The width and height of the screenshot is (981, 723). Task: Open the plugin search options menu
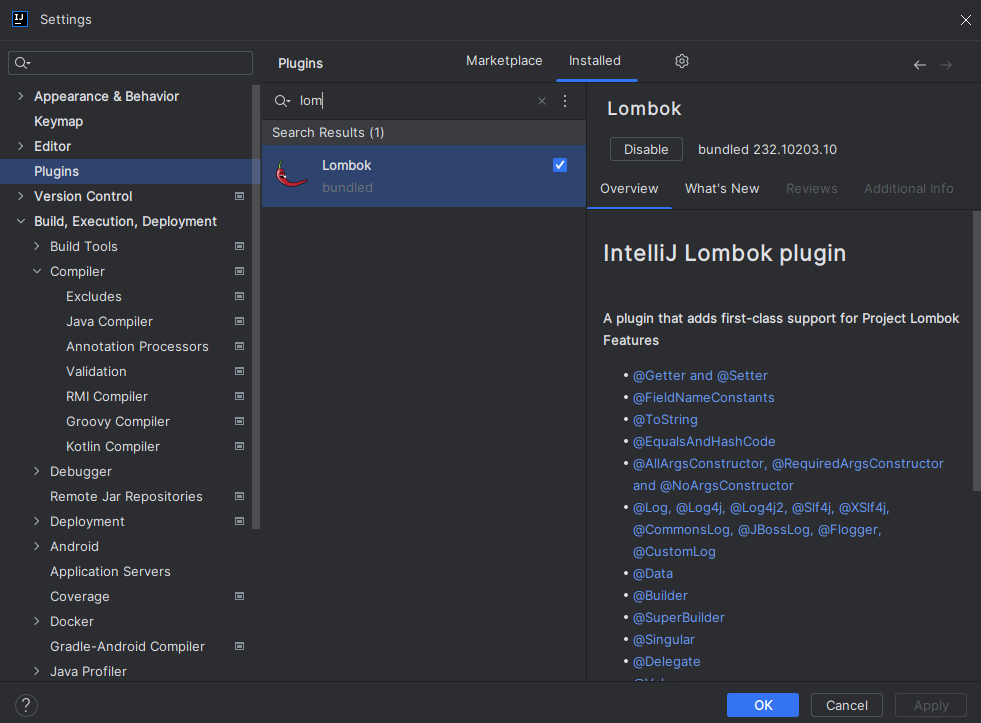pyautogui.click(x=565, y=101)
